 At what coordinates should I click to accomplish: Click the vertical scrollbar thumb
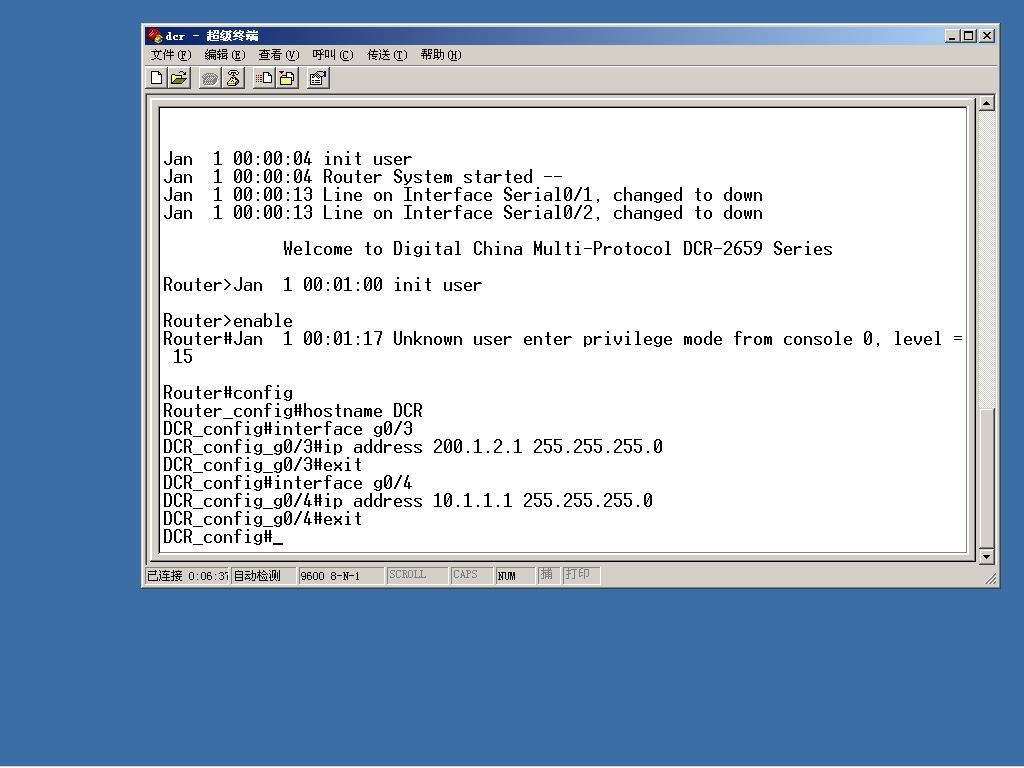pyautogui.click(x=986, y=477)
